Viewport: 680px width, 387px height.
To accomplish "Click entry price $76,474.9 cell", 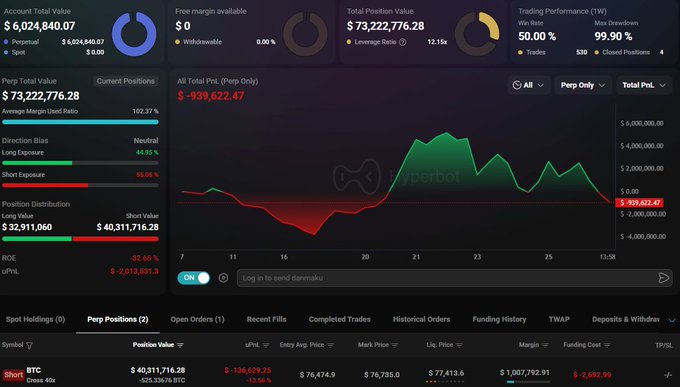I will click(317, 374).
